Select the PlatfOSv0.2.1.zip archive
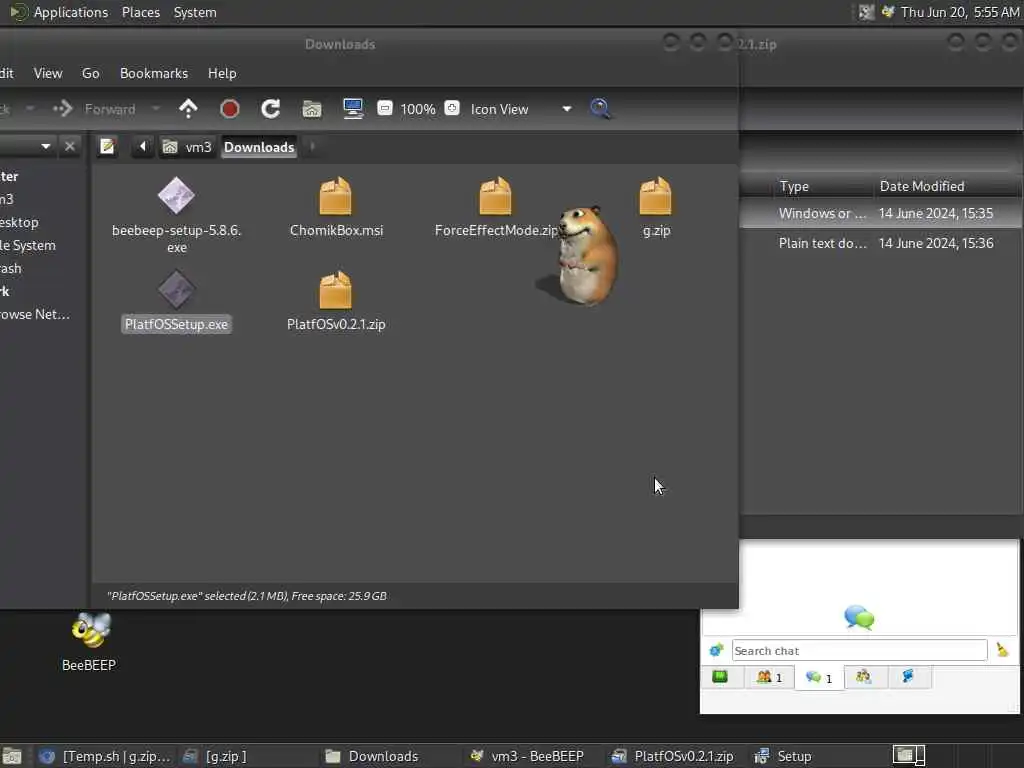Image resolution: width=1024 pixels, height=768 pixels. pos(336,302)
